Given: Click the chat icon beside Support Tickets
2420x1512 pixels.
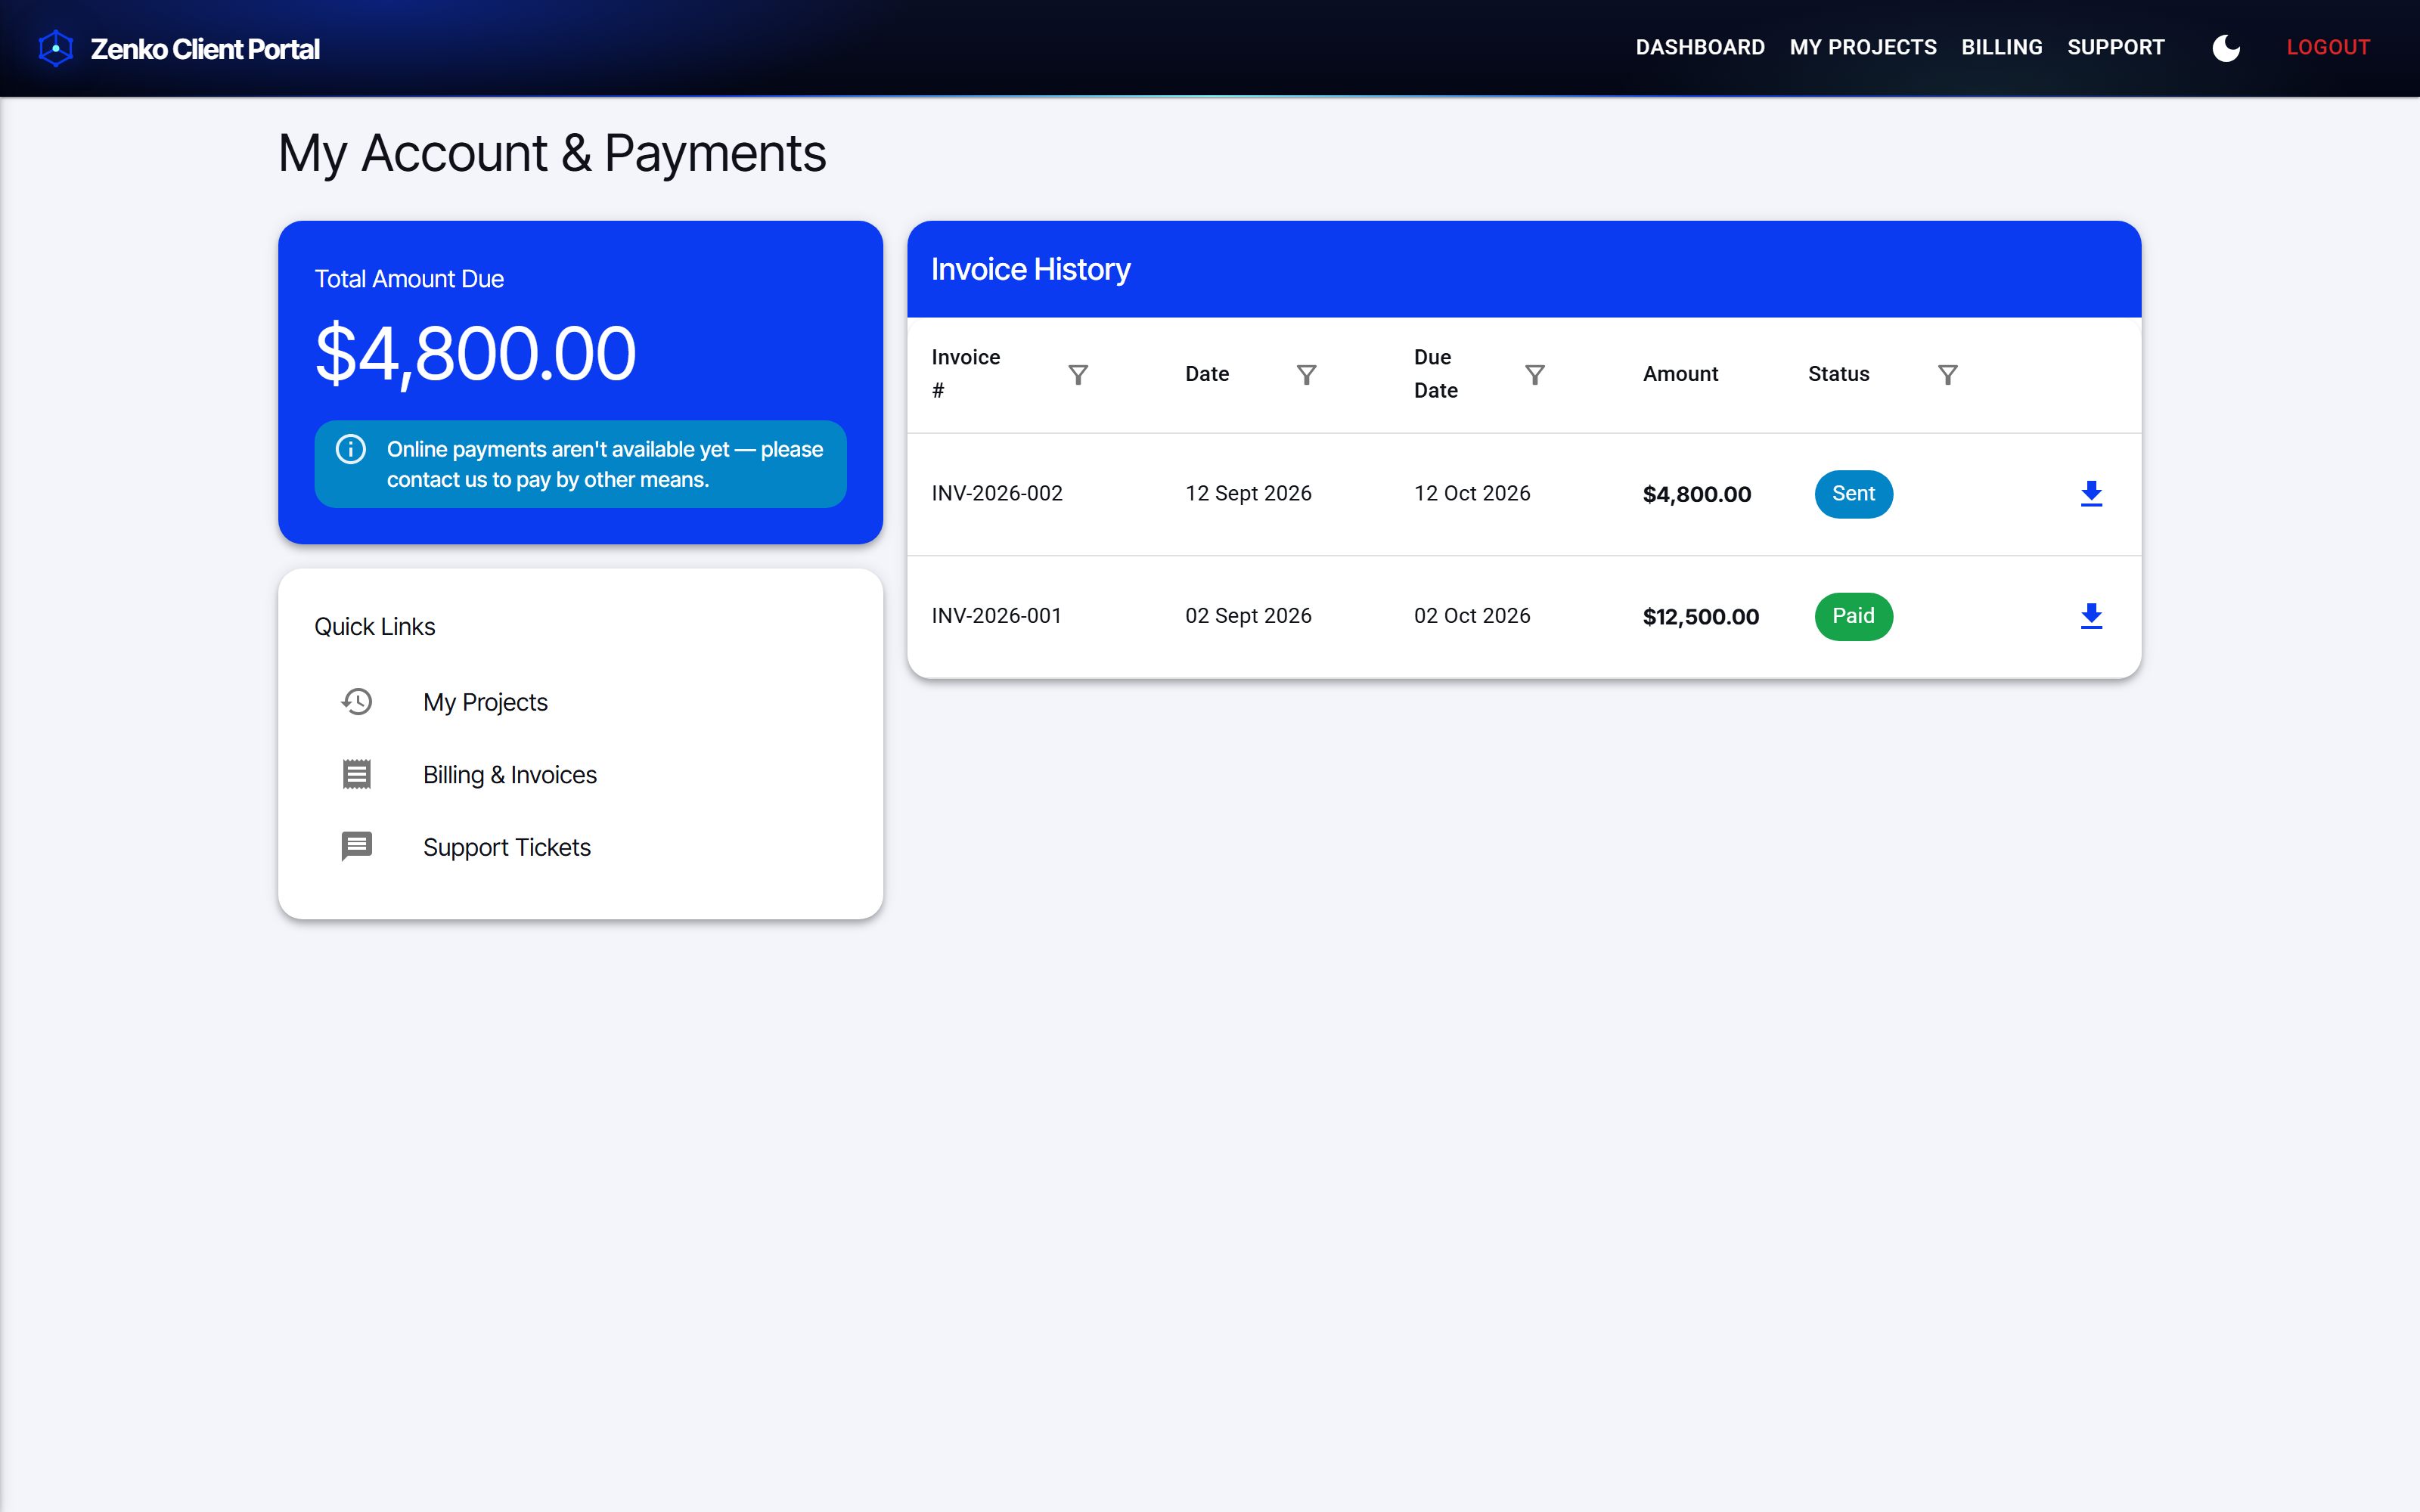Looking at the screenshot, I should (357, 846).
